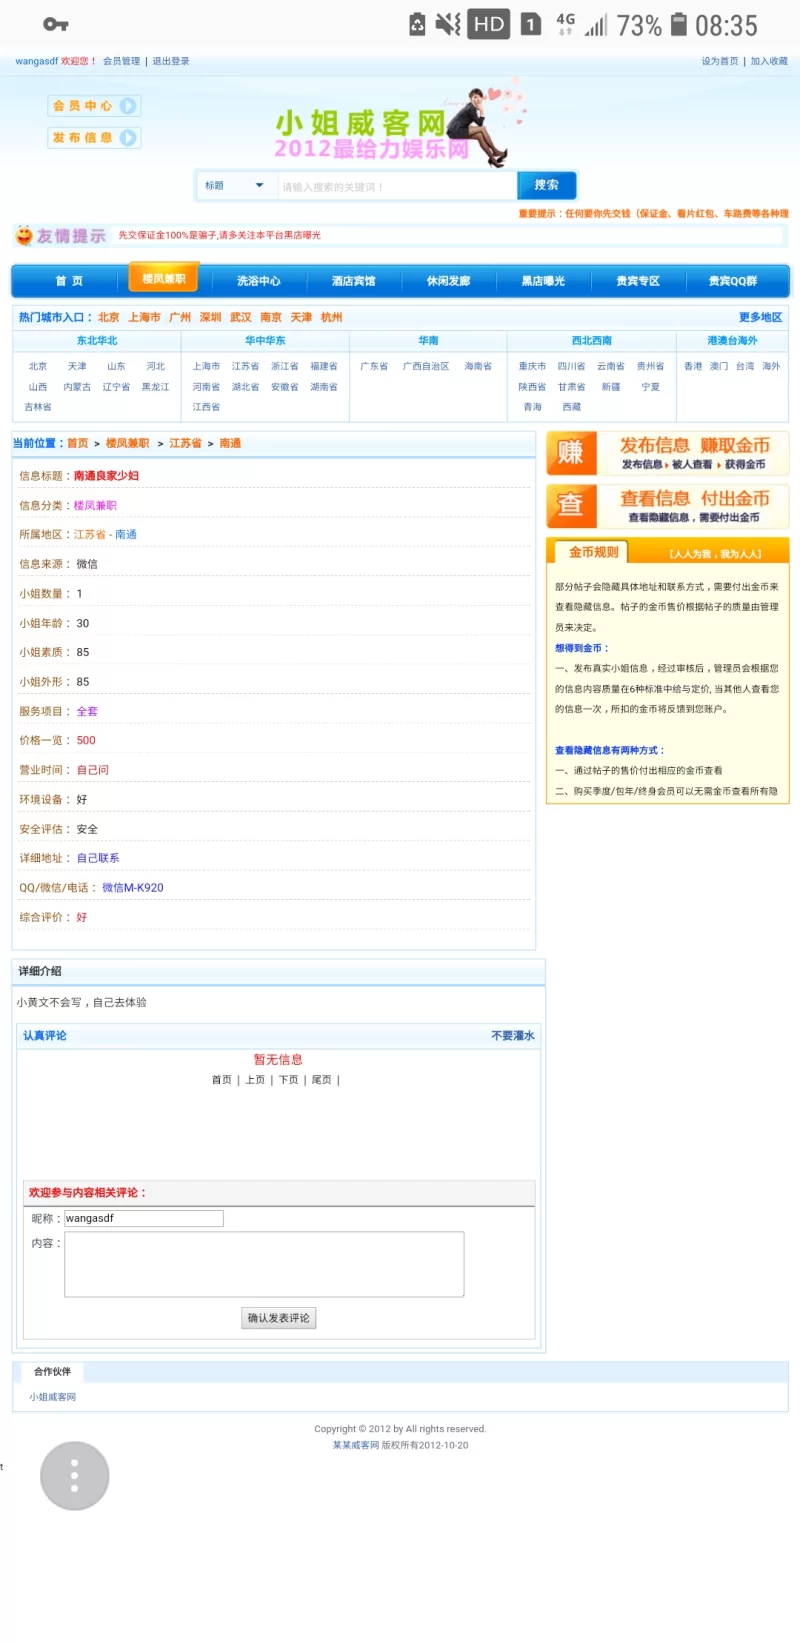Go to the 首页 navigation tab
This screenshot has height=1644, width=800.
(69, 281)
